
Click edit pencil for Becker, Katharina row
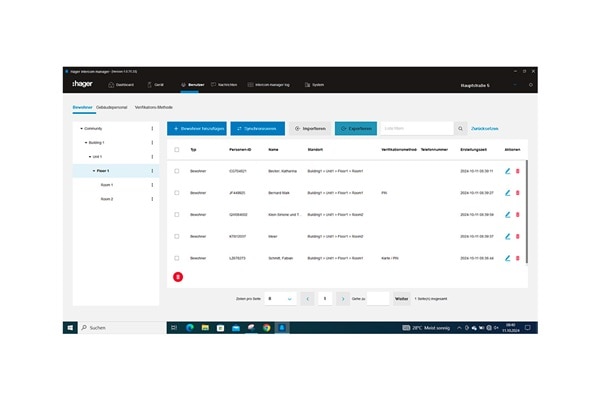pyautogui.click(x=507, y=172)
